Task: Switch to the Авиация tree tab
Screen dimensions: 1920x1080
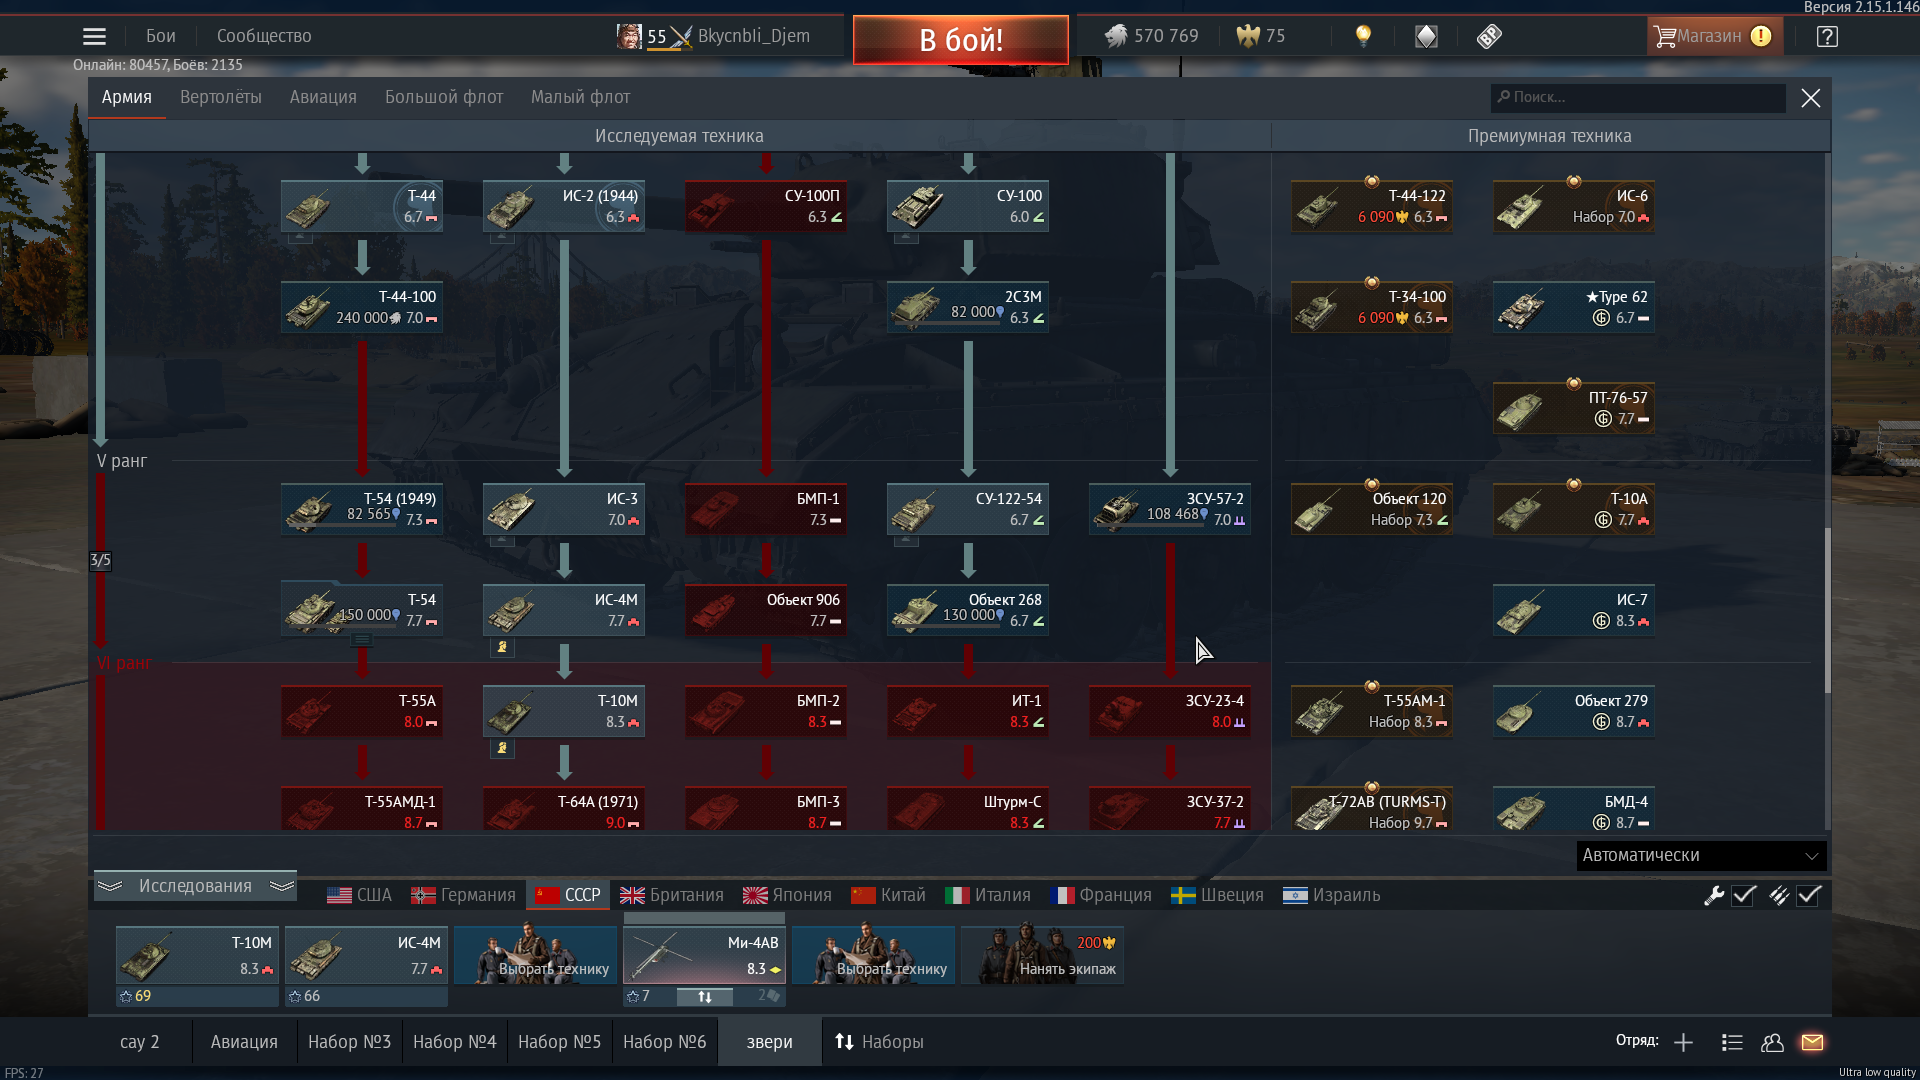Action: 323,97
